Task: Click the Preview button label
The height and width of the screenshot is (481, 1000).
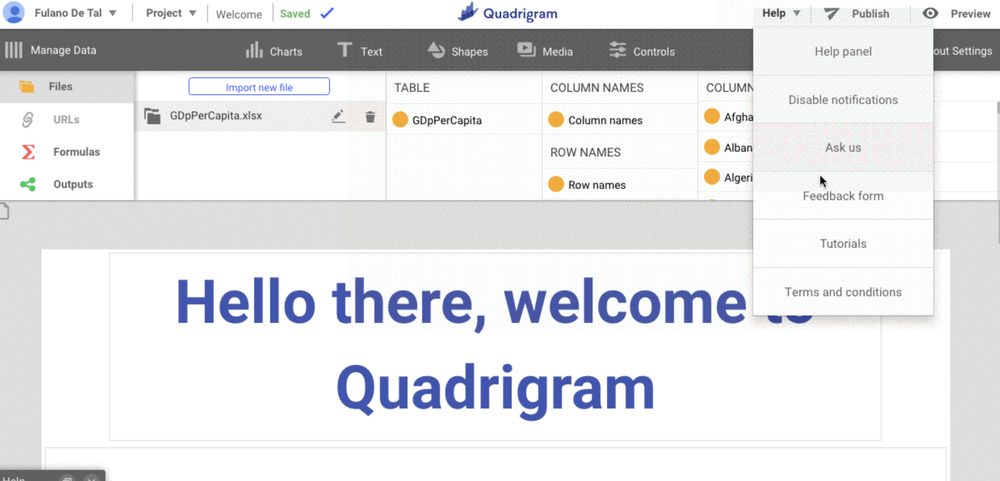Action: (970, 14)
